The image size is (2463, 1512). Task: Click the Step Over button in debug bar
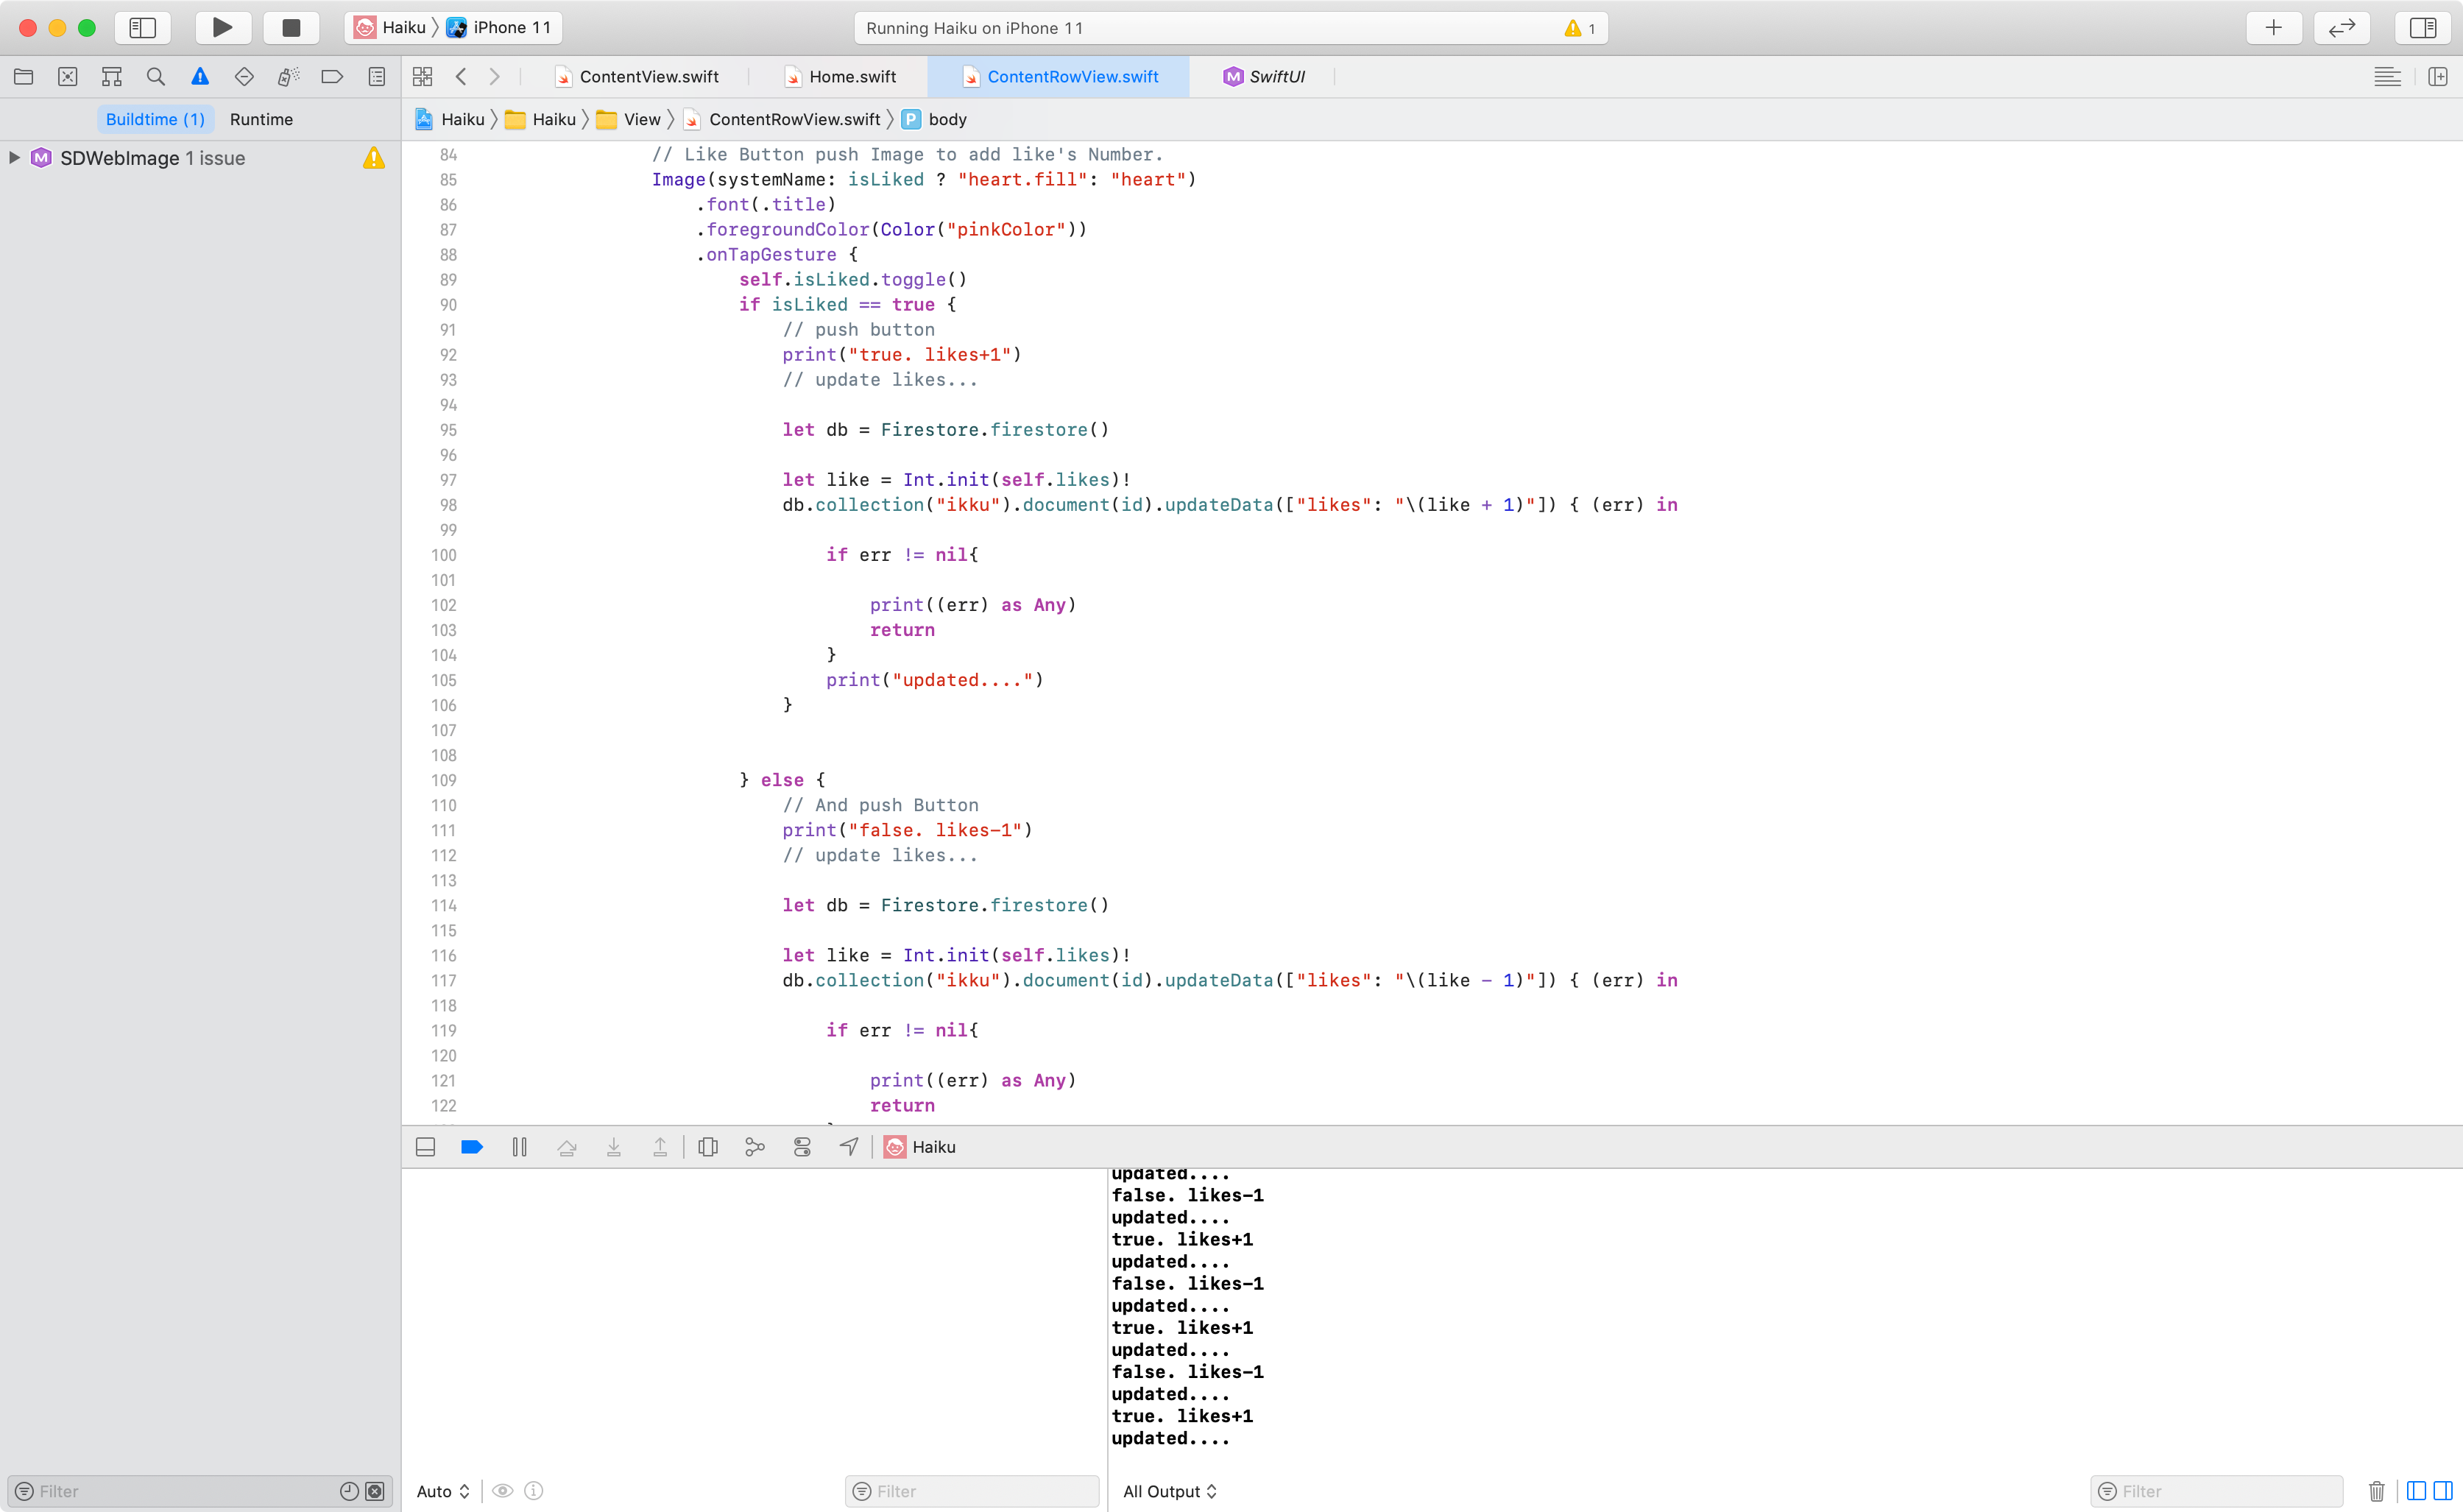[x=567, y=1147]
